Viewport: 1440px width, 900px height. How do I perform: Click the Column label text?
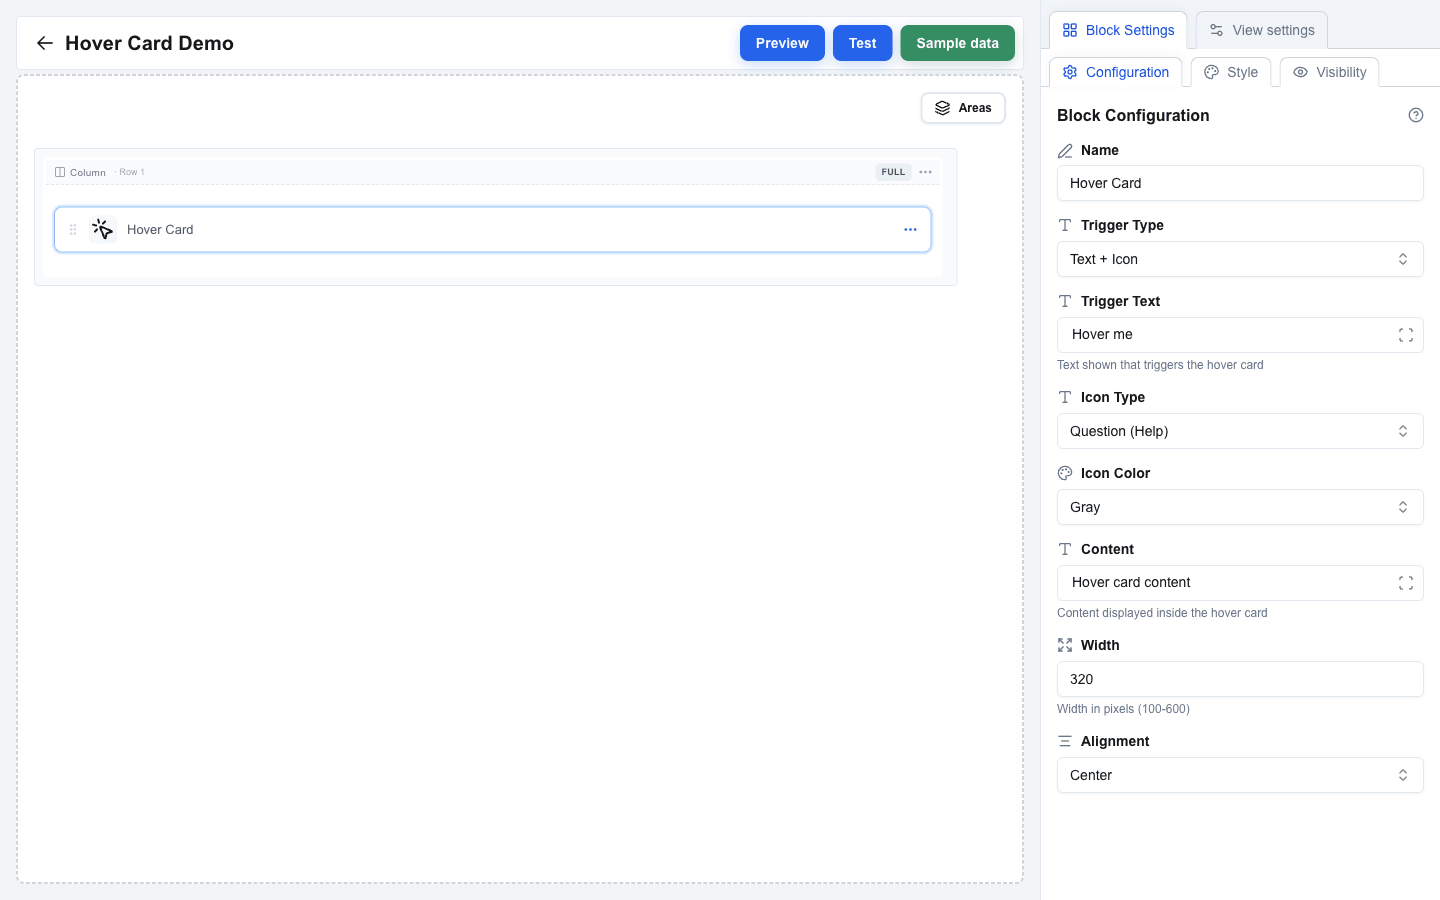pos(88,172)
